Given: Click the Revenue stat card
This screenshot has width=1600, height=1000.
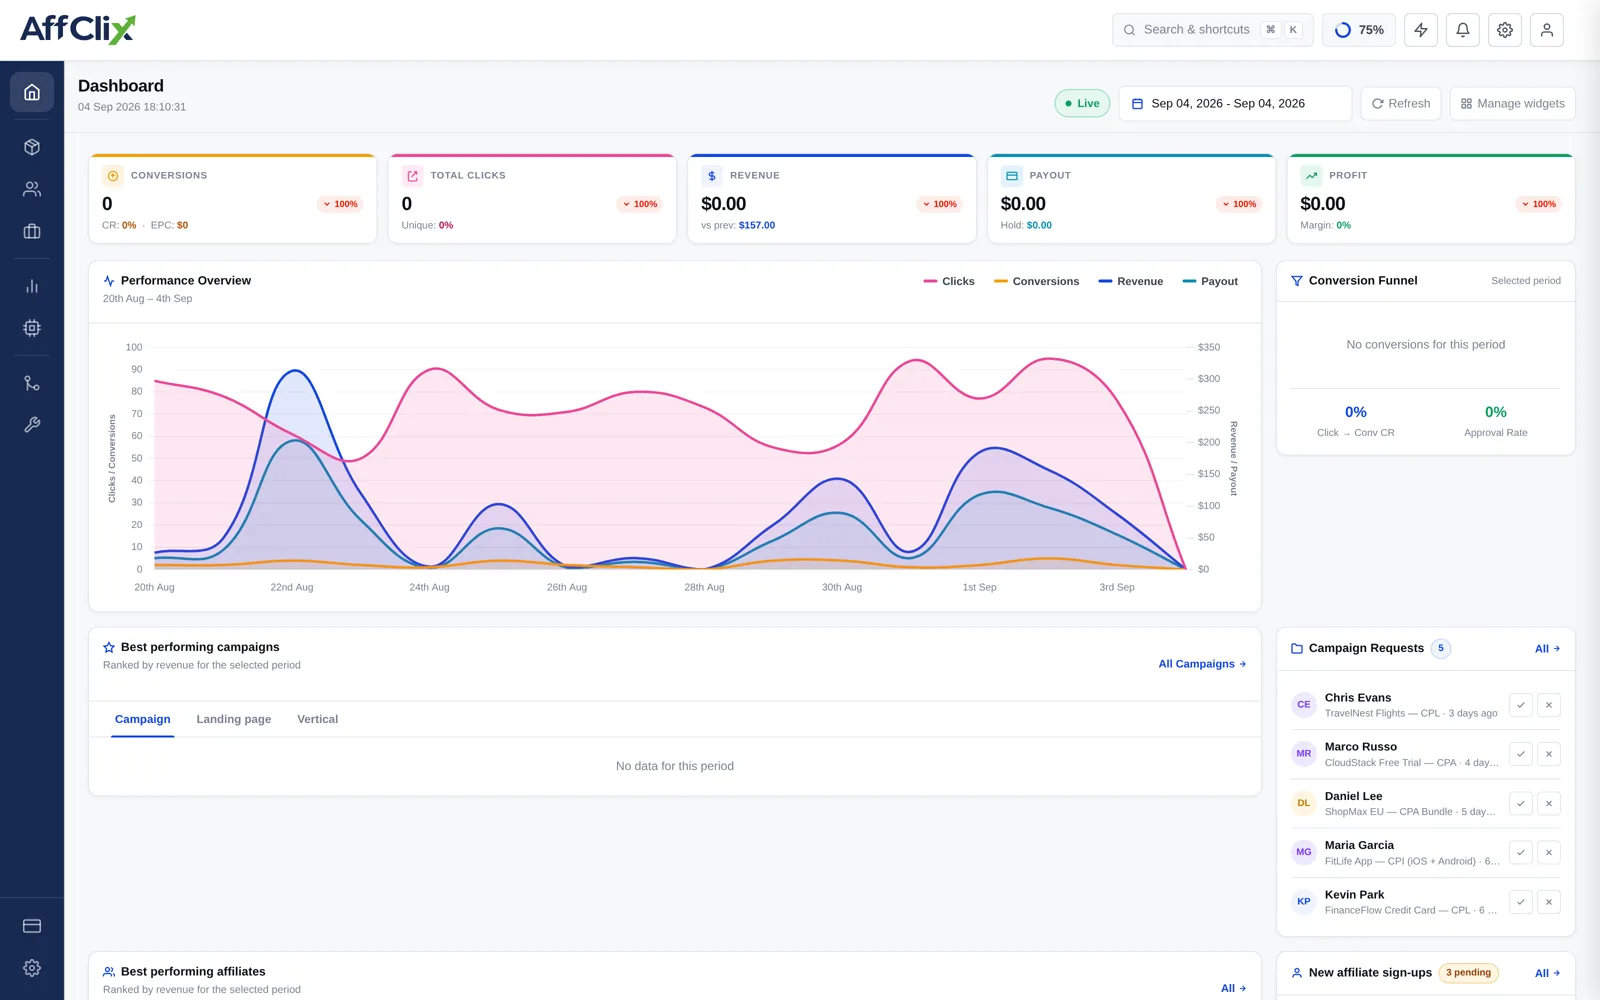Looking at the screenshot, I should pyautogui.click(x=832, y=198).
